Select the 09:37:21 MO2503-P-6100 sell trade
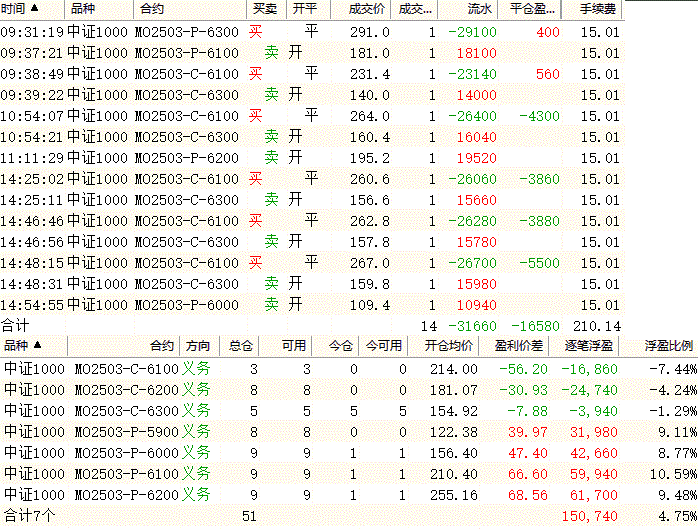Screen dimensions: 698x529 312,53
